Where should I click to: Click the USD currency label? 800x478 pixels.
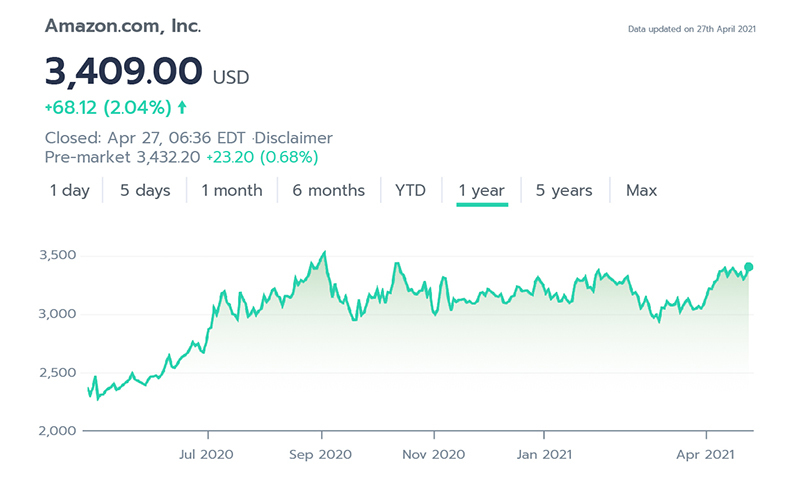point(231,78)
